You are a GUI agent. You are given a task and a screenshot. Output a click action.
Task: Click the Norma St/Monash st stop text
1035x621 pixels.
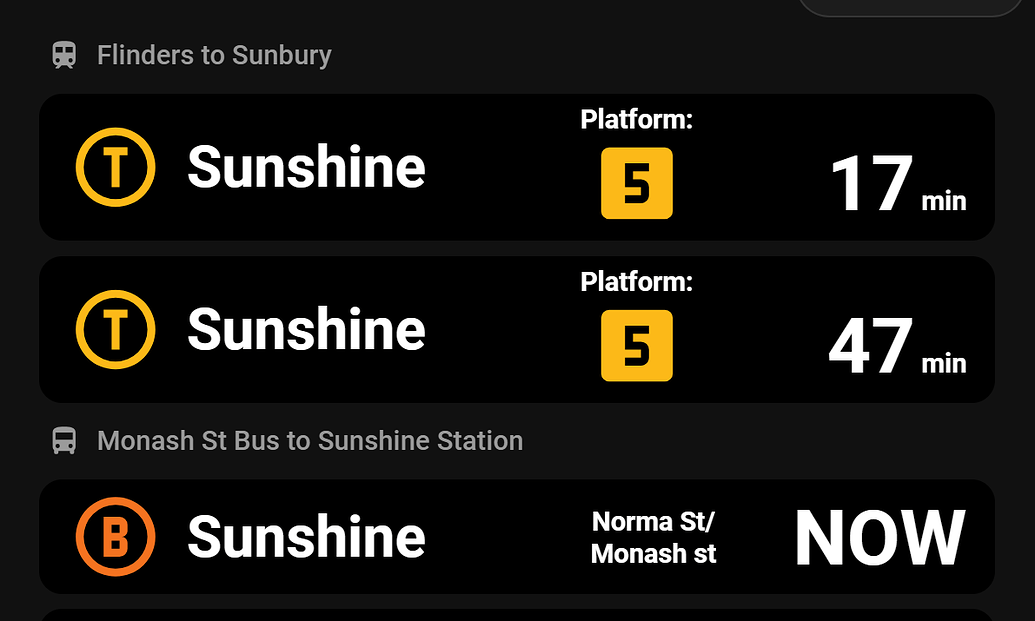coord(653,537)
